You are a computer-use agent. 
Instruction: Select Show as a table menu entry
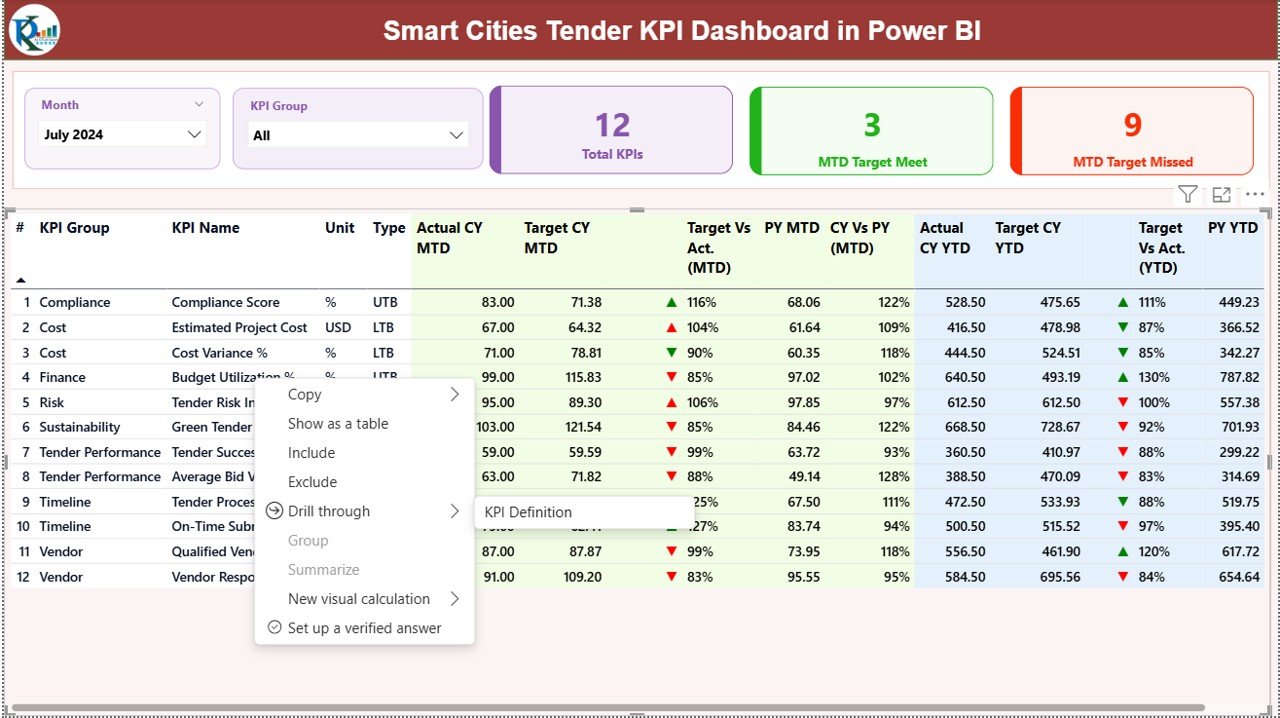click(x=338, y=424)
